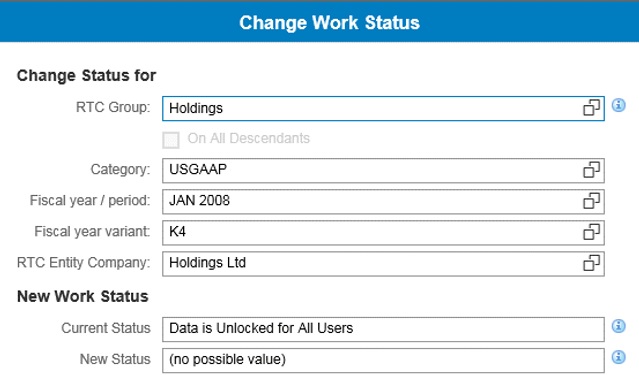Click the Change Work Status title bar
This screenshot has height=375, width=639.
click(x=320, y=22)
